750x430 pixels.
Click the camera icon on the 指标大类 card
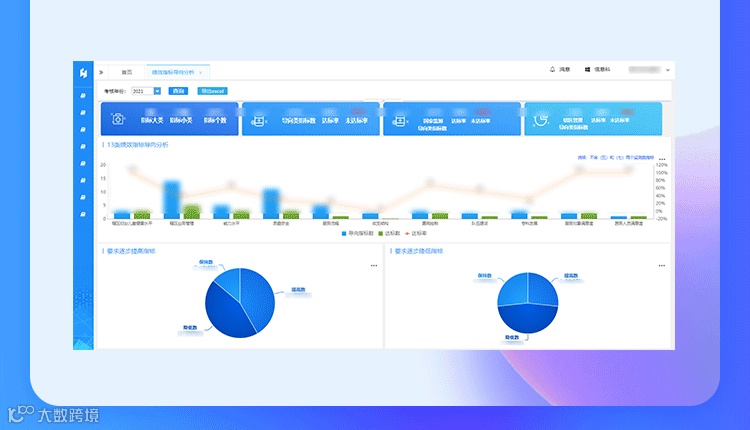[x=118, y=119]
